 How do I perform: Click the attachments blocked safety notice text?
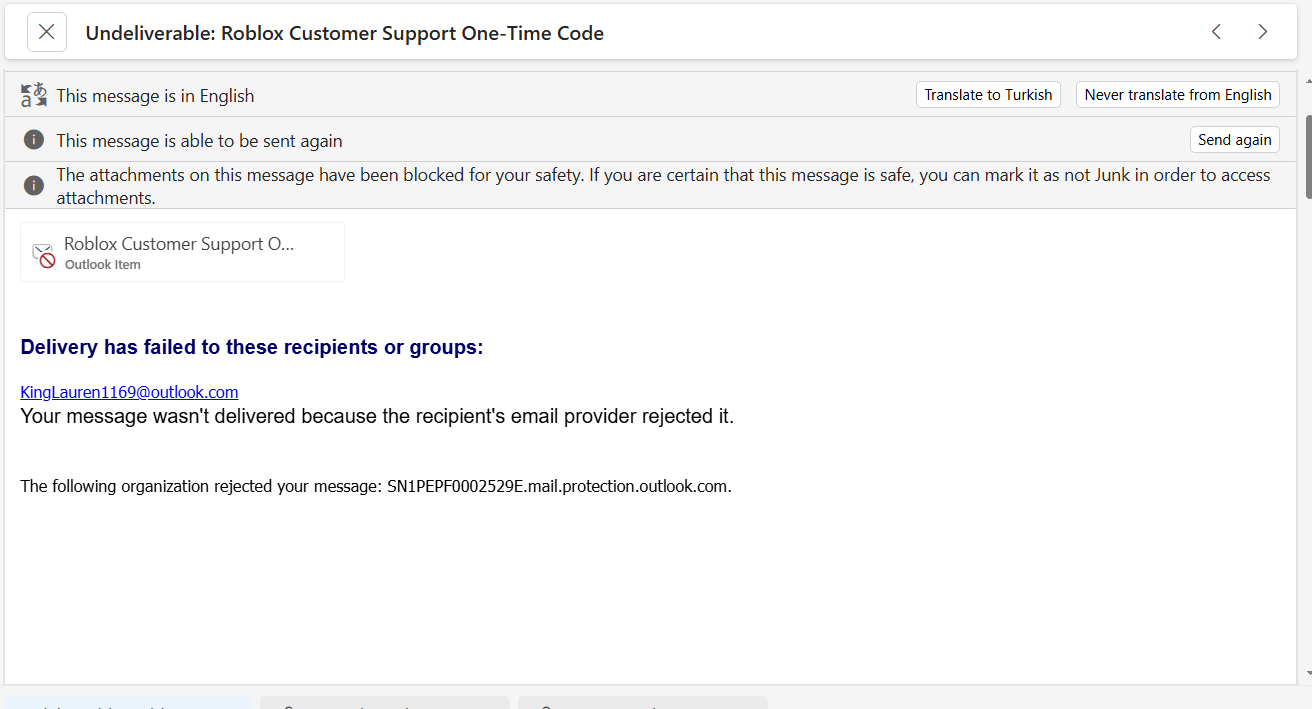[x=663, y=186]
